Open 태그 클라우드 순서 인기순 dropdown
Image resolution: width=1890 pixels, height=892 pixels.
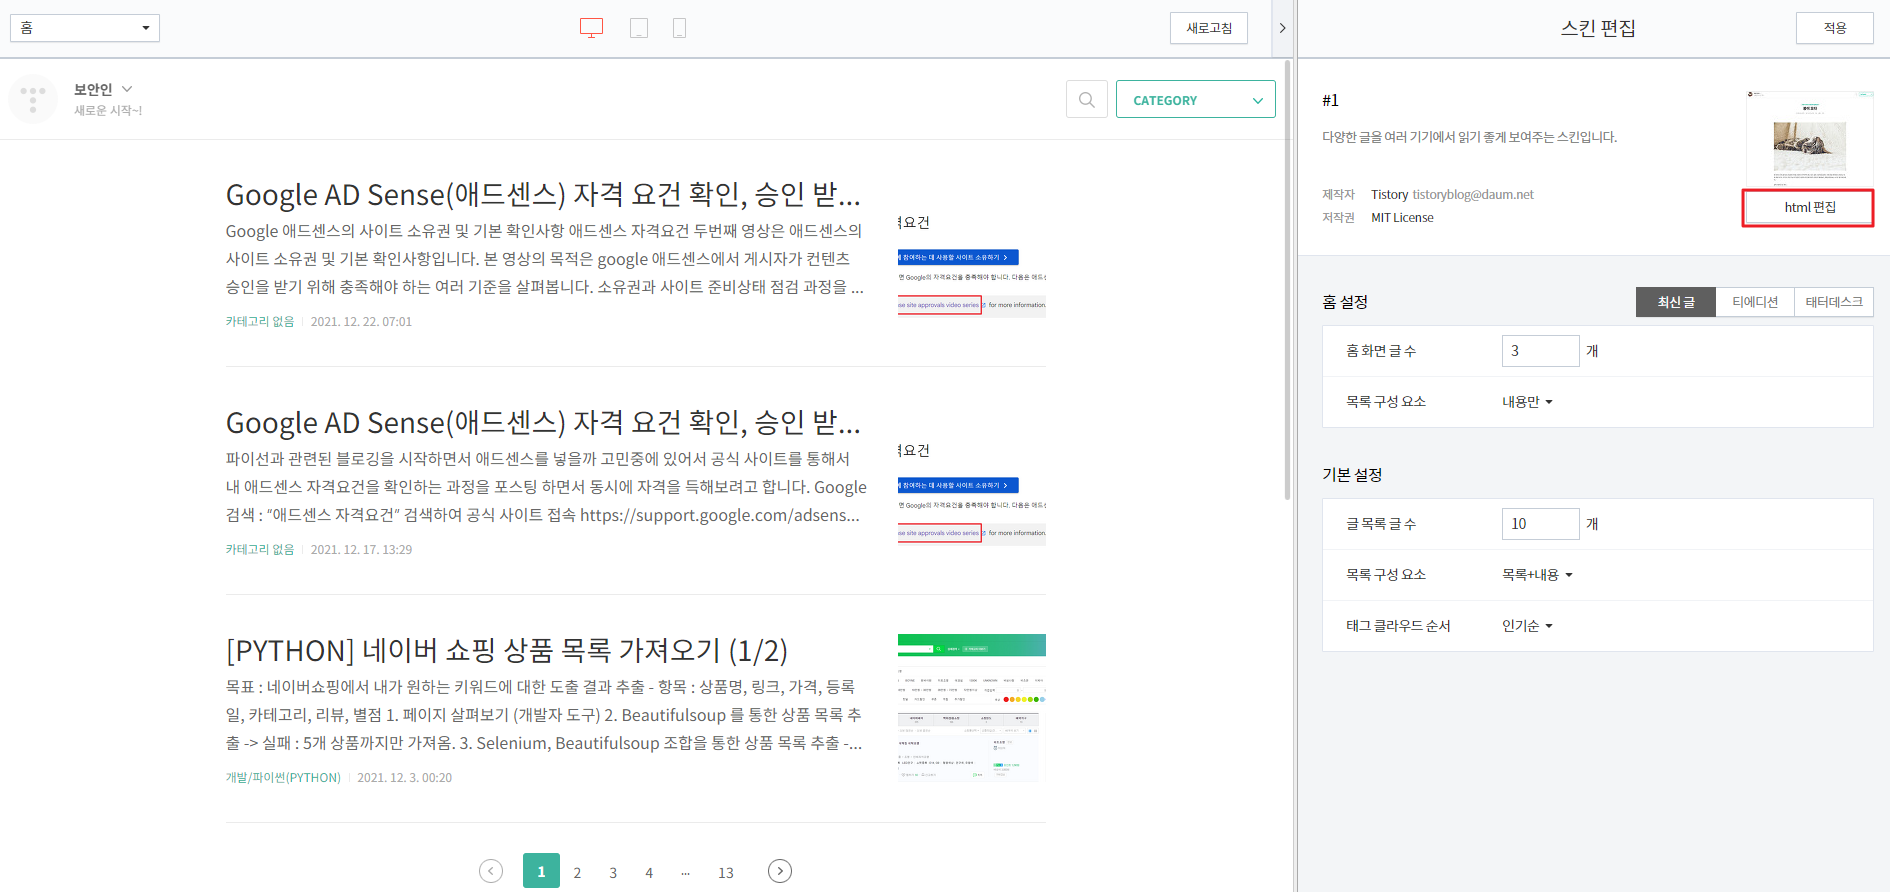coord(1527,626)
